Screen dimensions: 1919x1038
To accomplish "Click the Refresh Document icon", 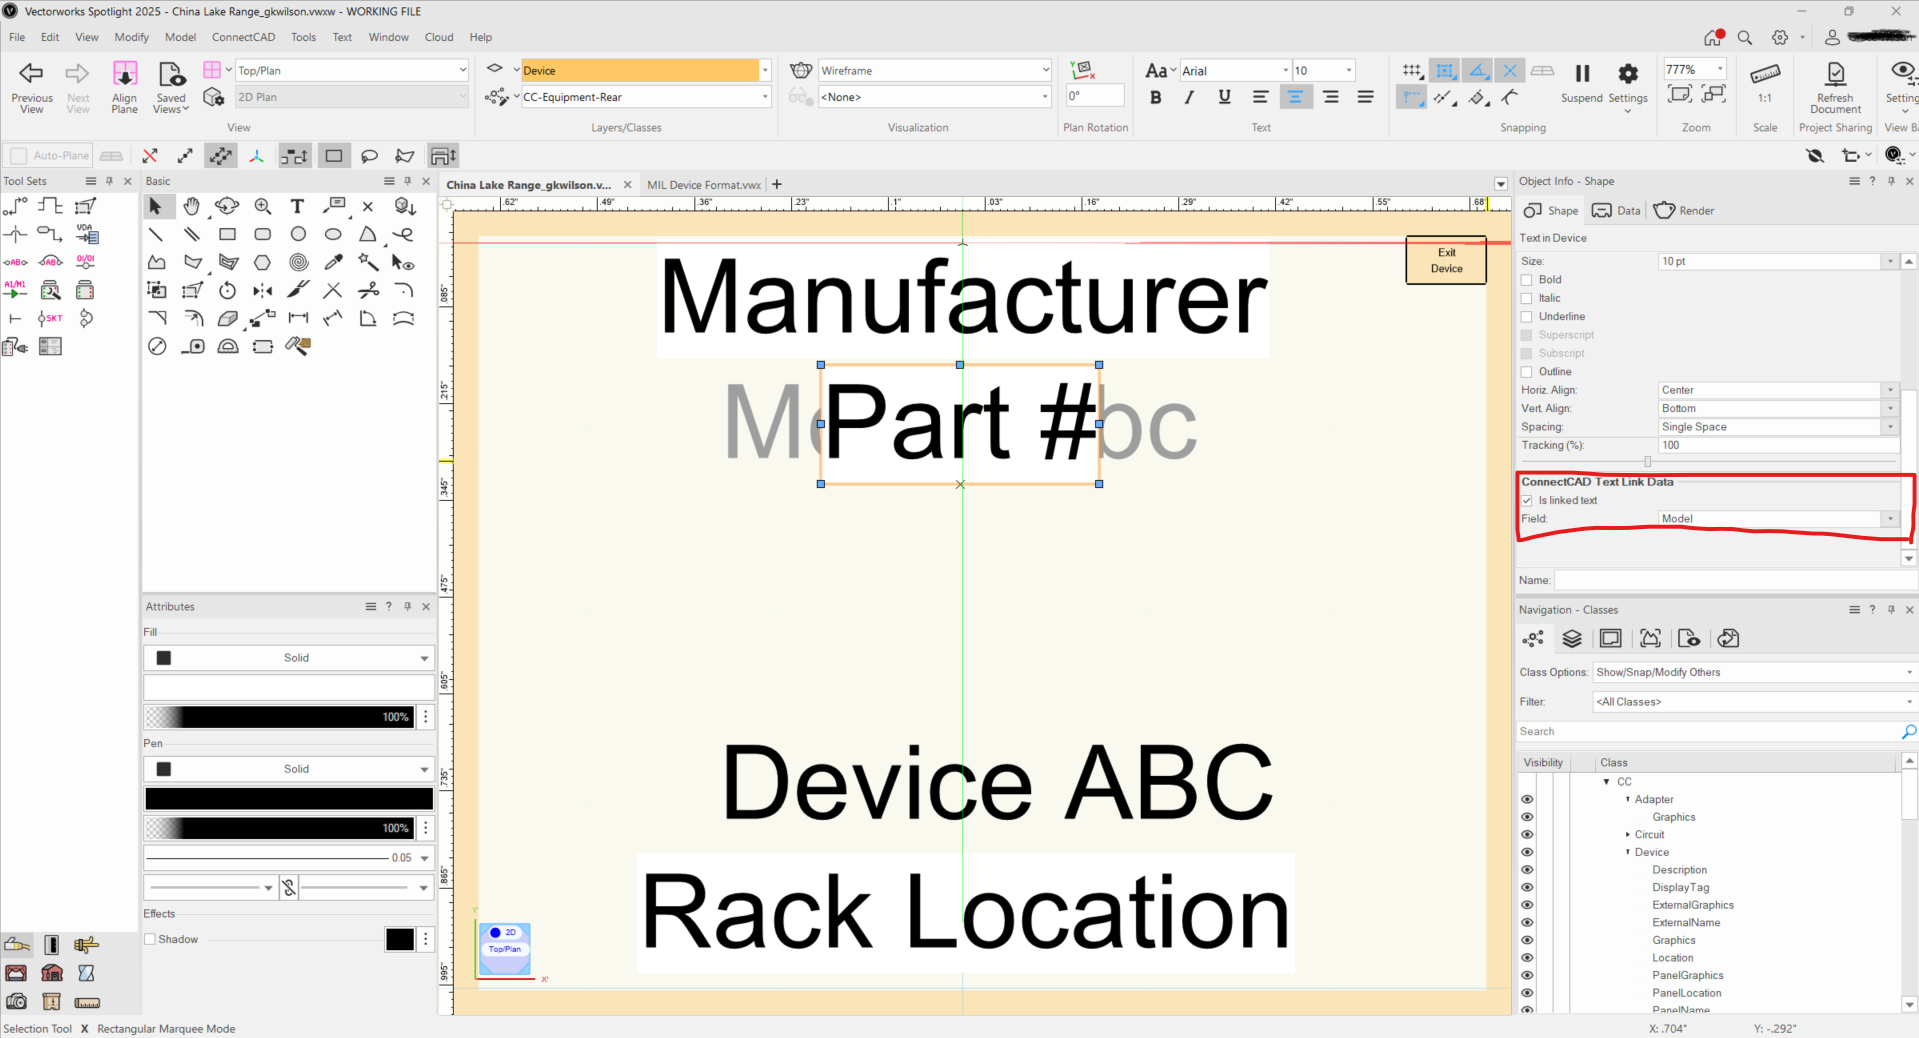I will [x=1835, y=74].
